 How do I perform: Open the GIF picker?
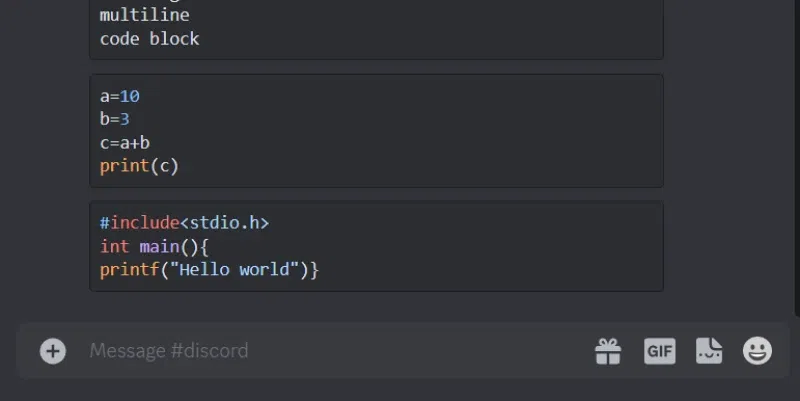[x=660, y=352]
